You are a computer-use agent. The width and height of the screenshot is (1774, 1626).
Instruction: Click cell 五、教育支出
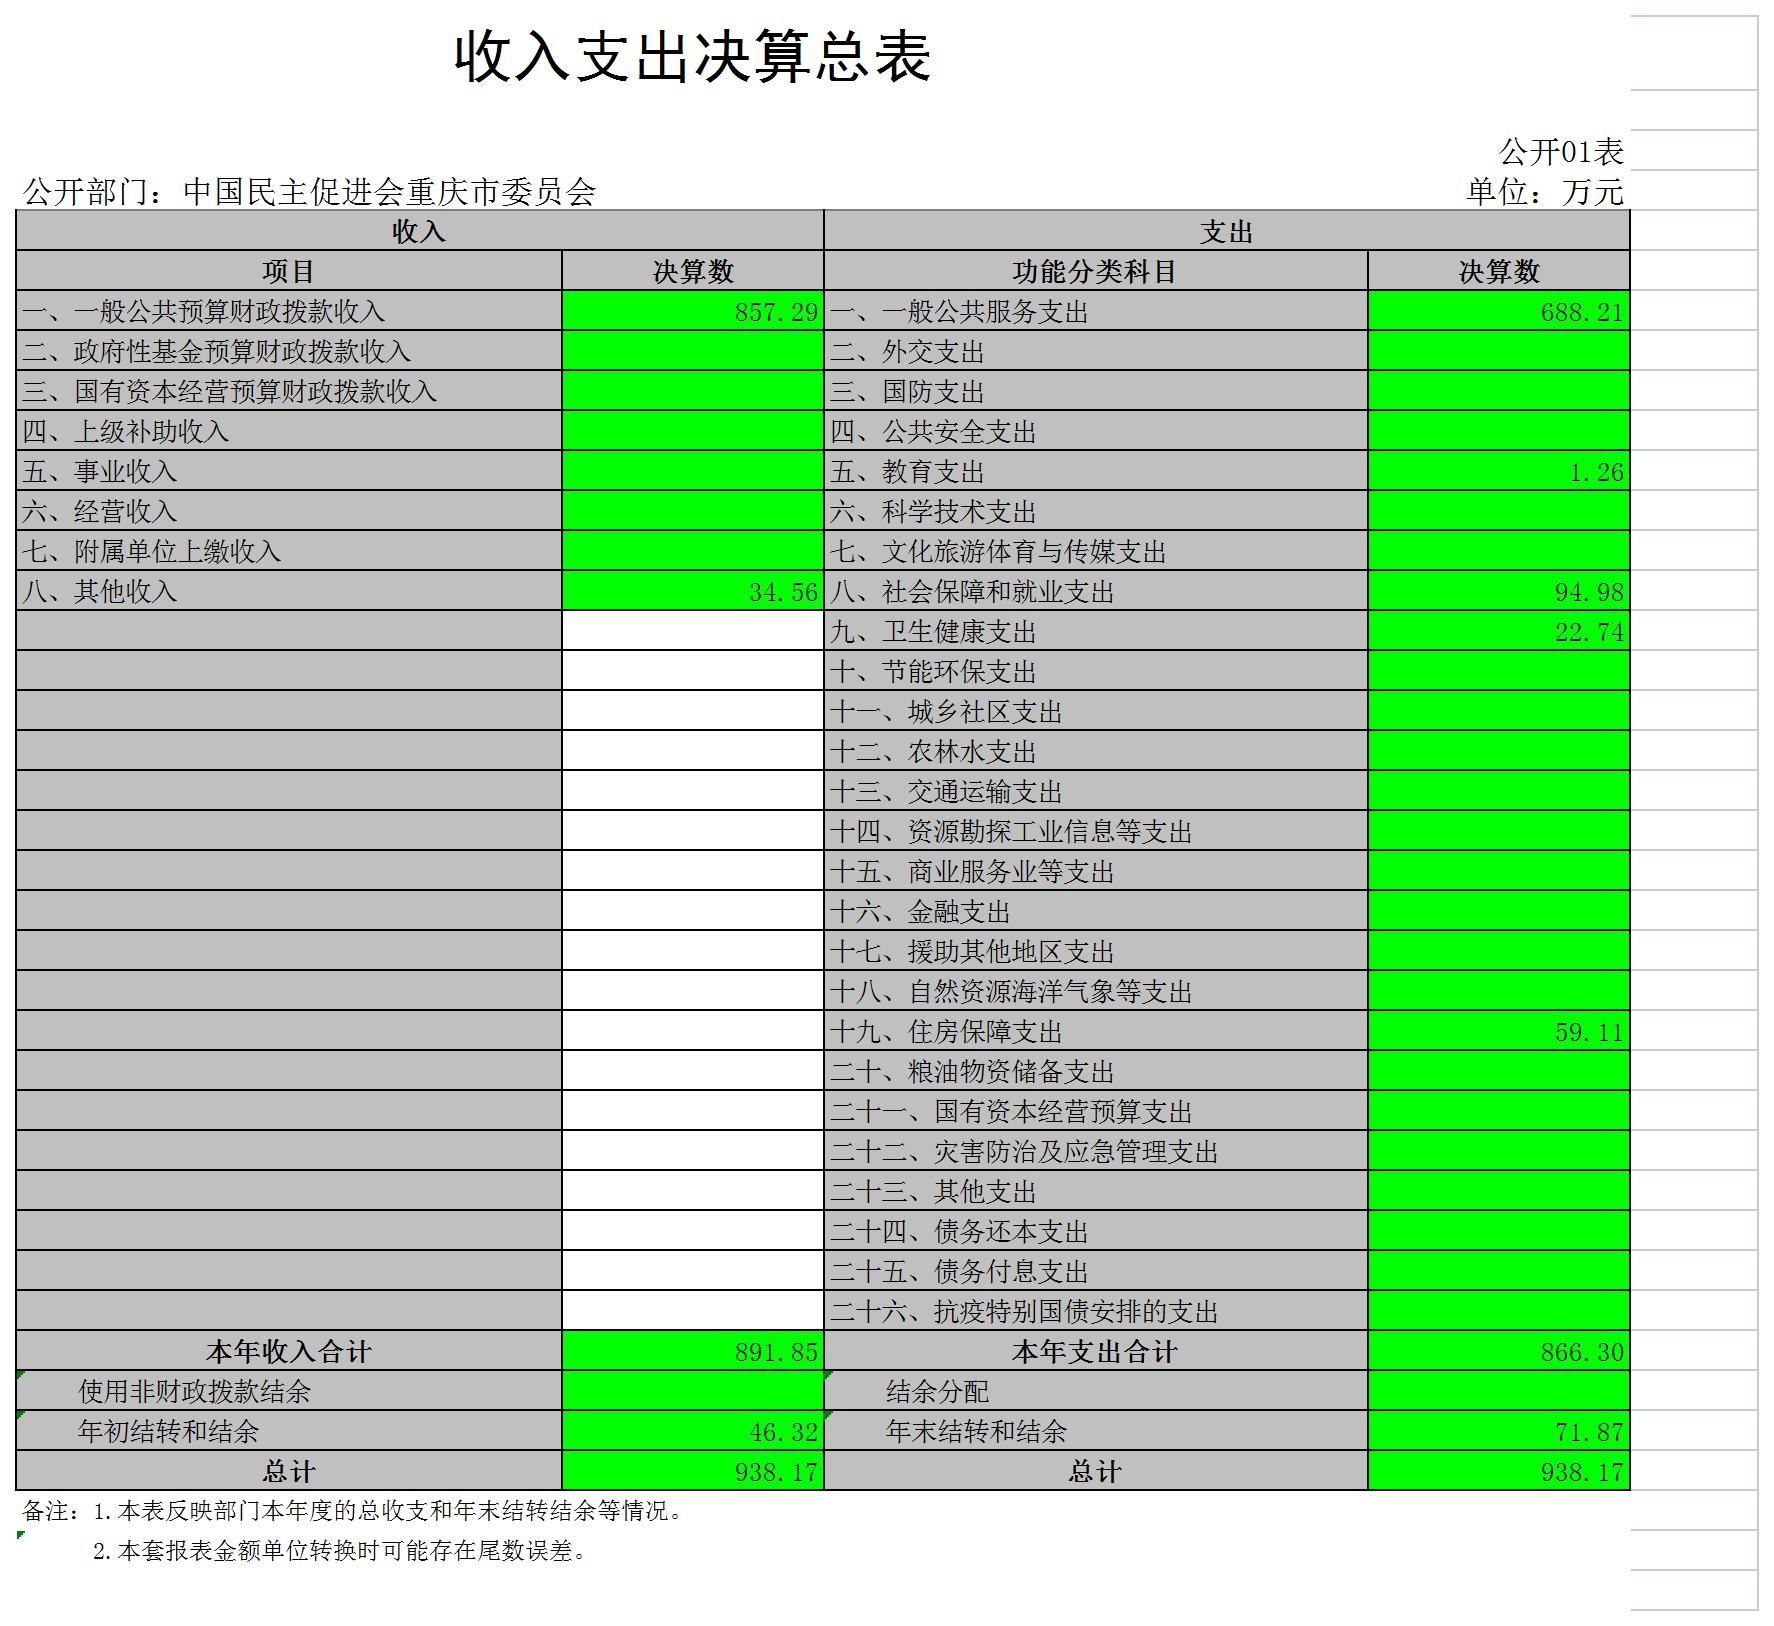pyautogui.click(x=1096, y=471)
